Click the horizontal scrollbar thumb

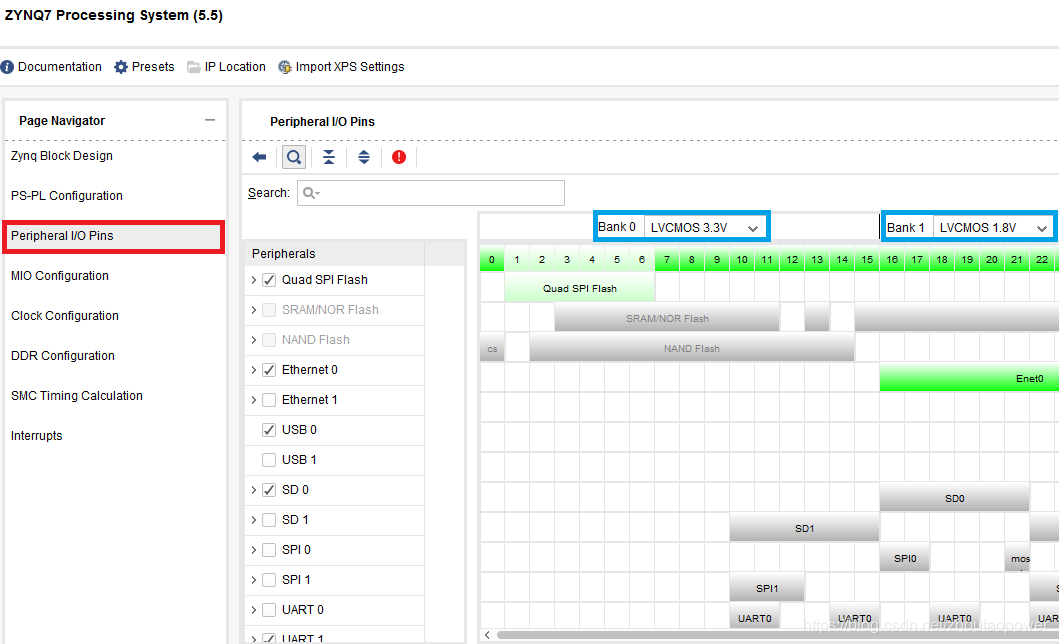coord(777,635)
